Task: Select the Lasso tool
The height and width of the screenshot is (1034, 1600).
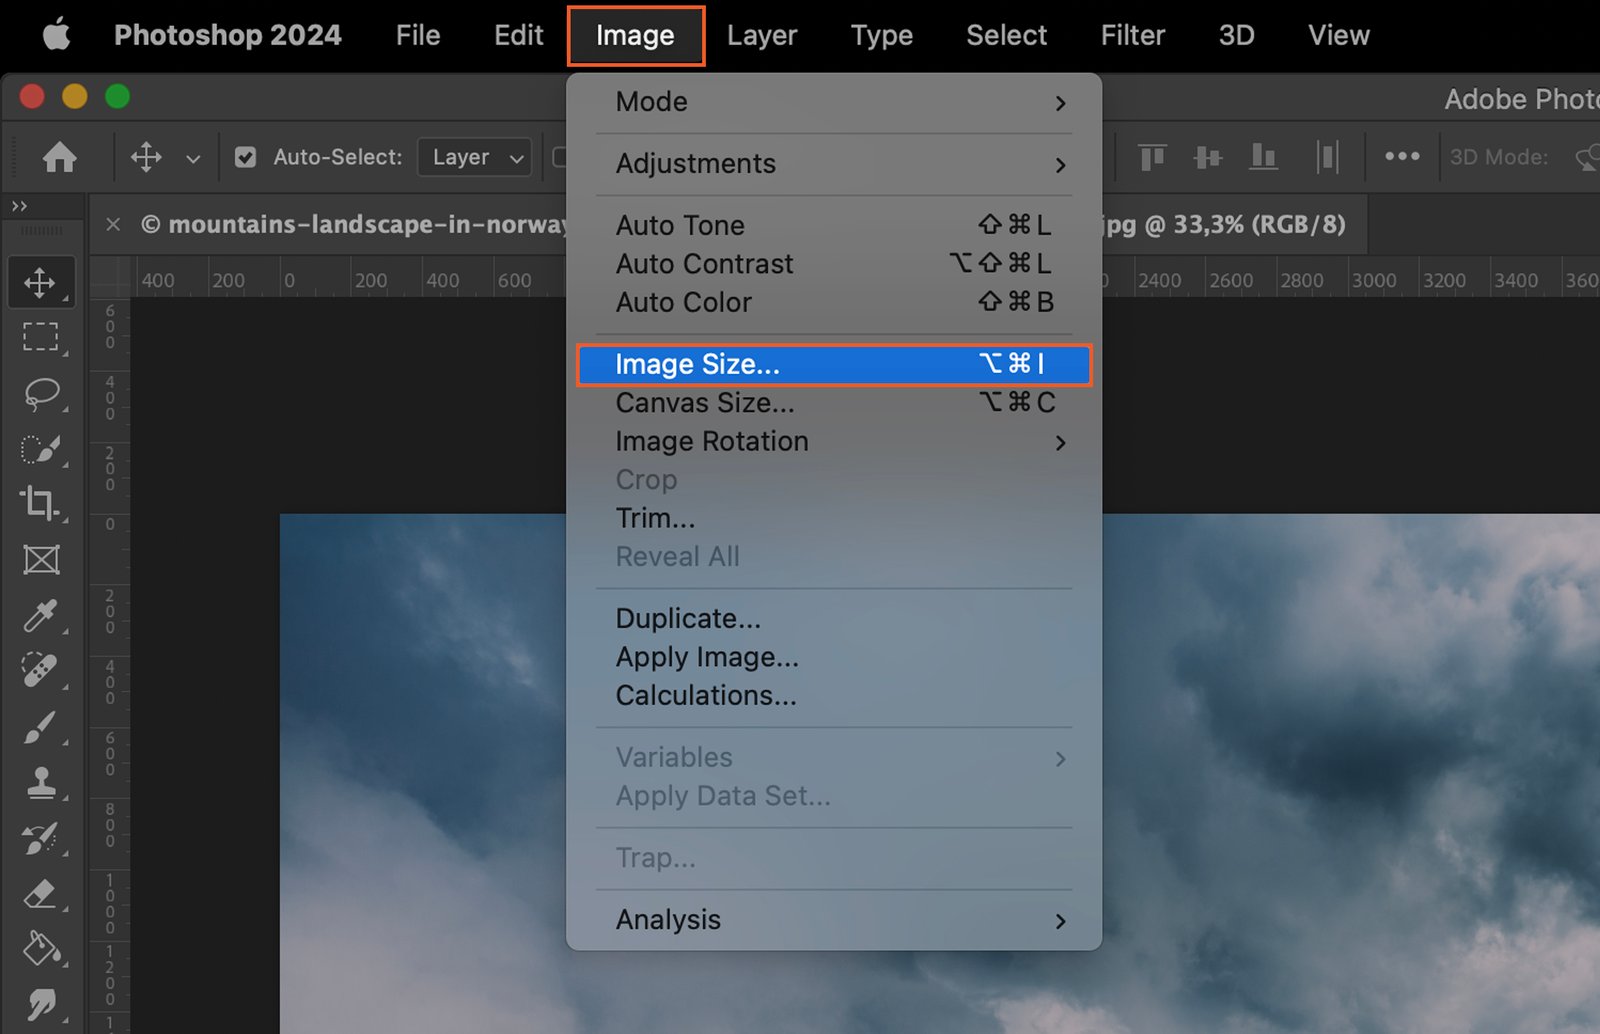Action: (40, 393)
